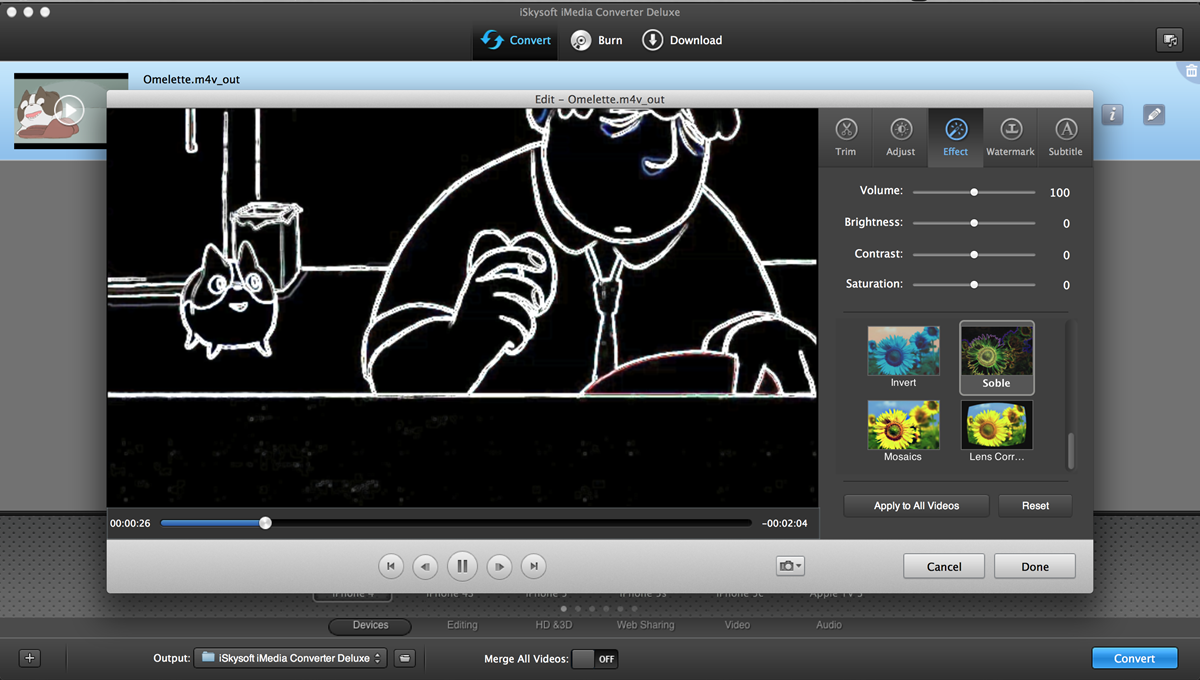Open the Download section

(682, 40)
